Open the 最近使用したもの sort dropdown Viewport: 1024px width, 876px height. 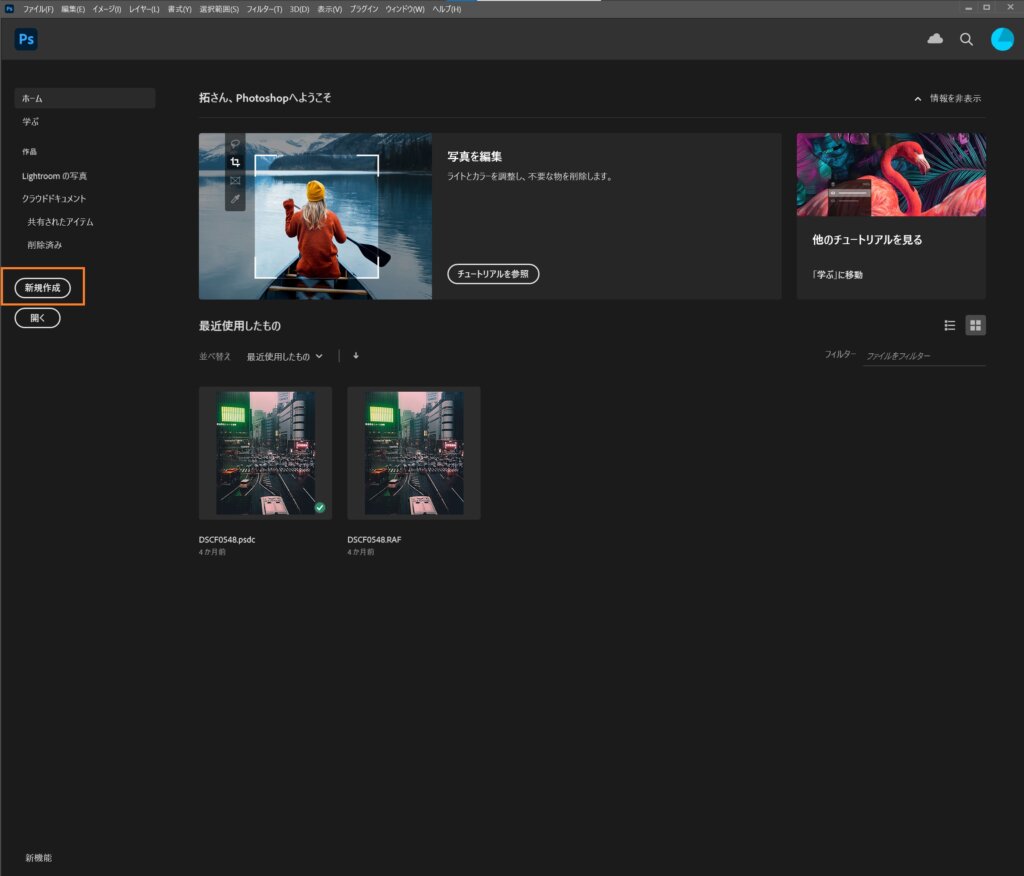coord(285,357)
